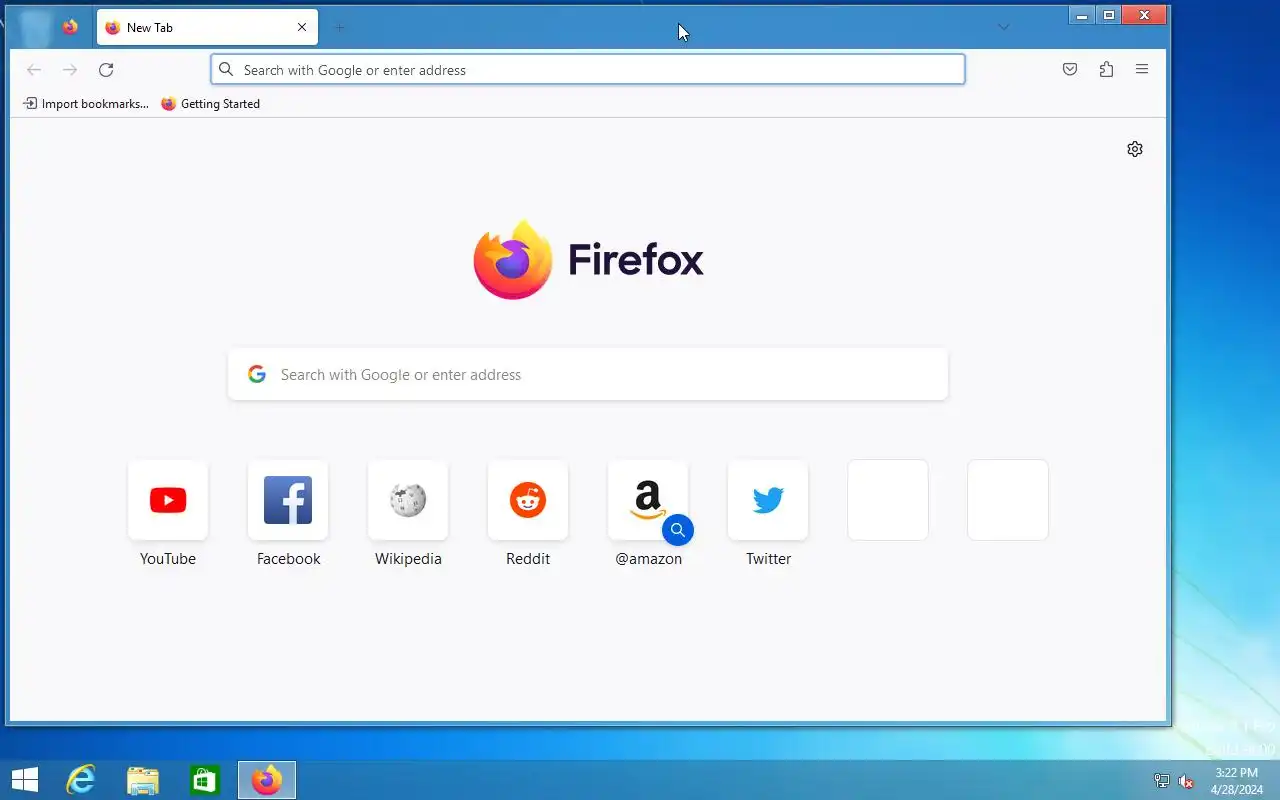
Task: Open new tab personalize gear icon
Action: [1135, 149]
